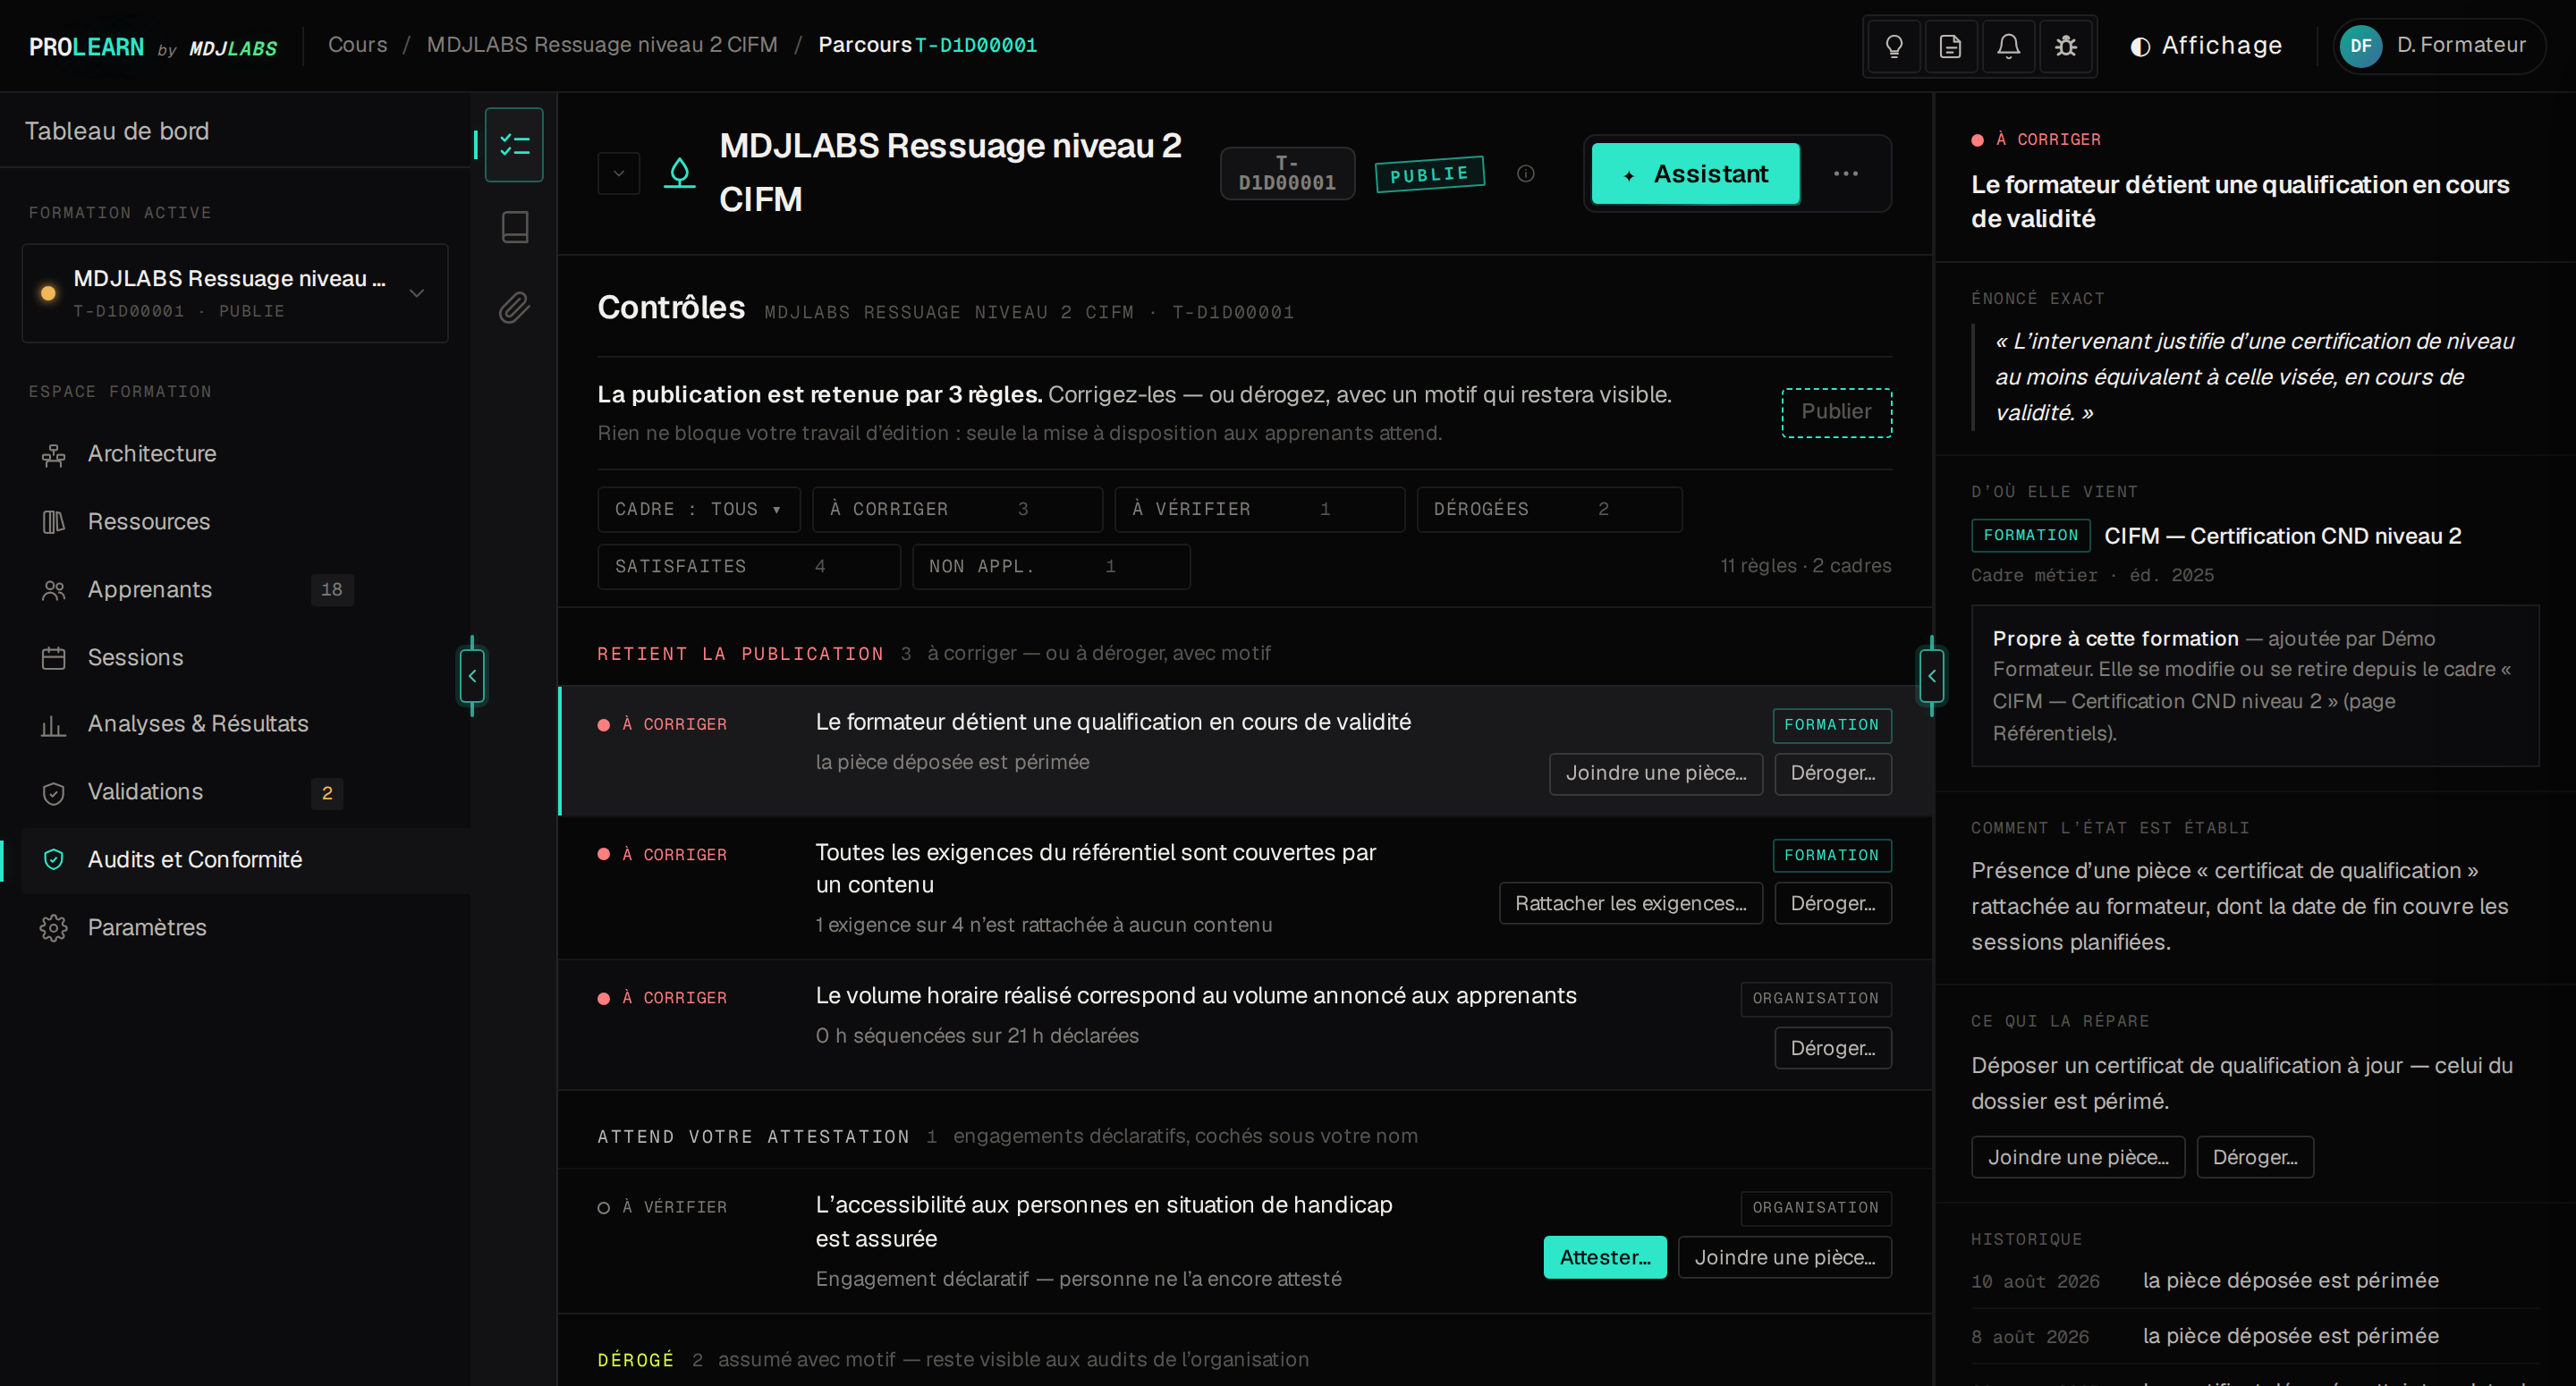
Task: Open Tableau de bord
Action: (117, 131)
